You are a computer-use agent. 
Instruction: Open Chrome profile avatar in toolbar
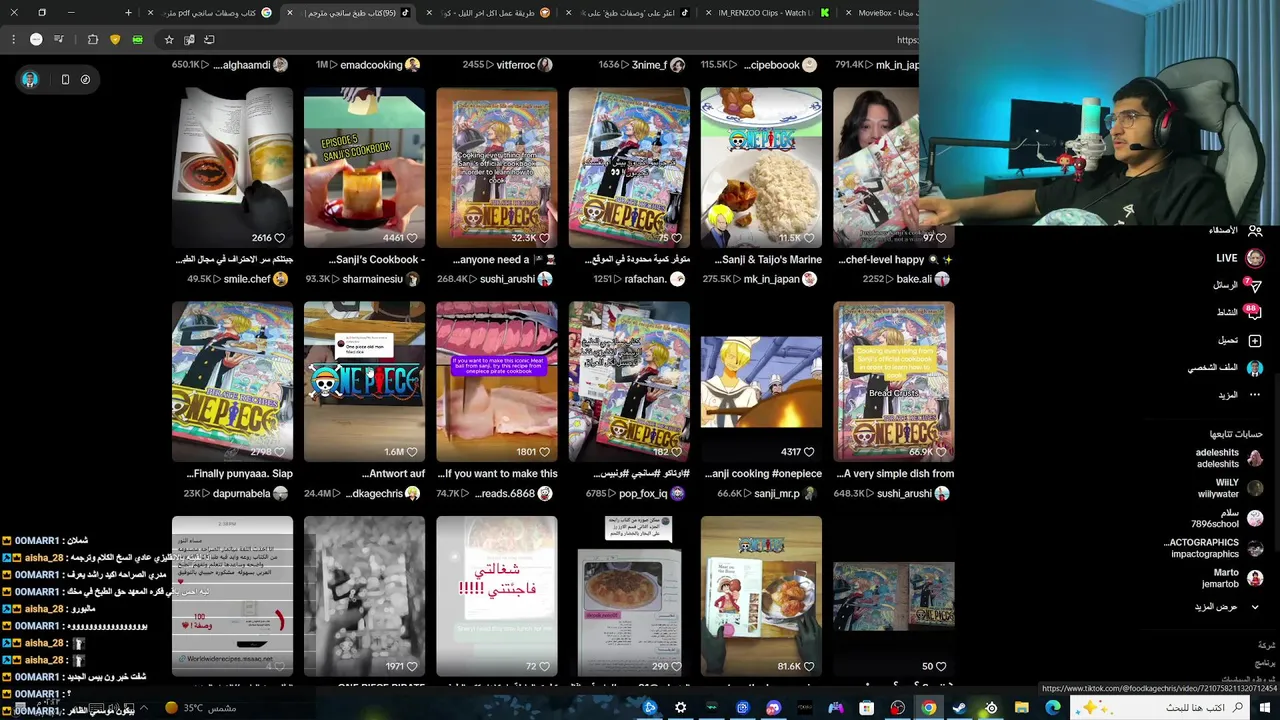[x=36, y=40]
